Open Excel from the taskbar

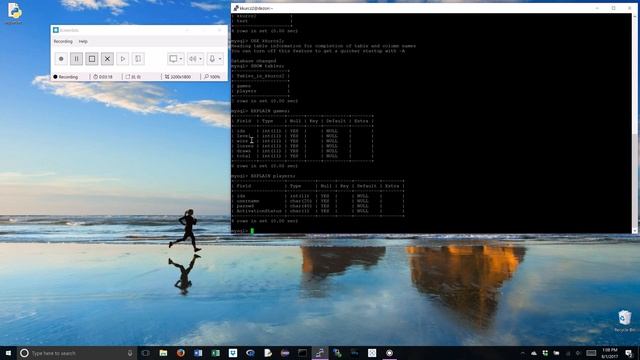click(216, 353)
